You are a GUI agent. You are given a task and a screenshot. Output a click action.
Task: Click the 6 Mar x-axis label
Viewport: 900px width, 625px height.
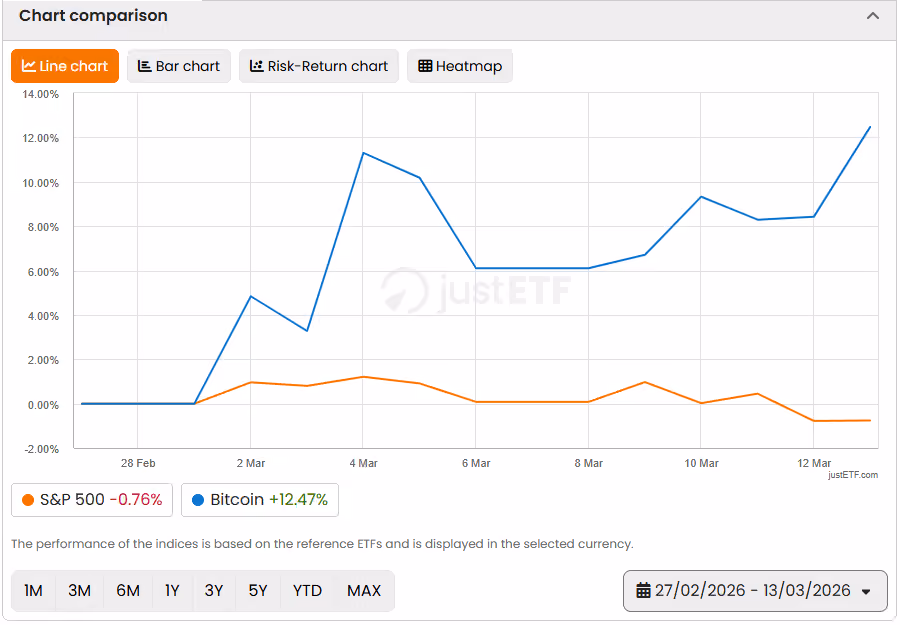coord(476,463)
